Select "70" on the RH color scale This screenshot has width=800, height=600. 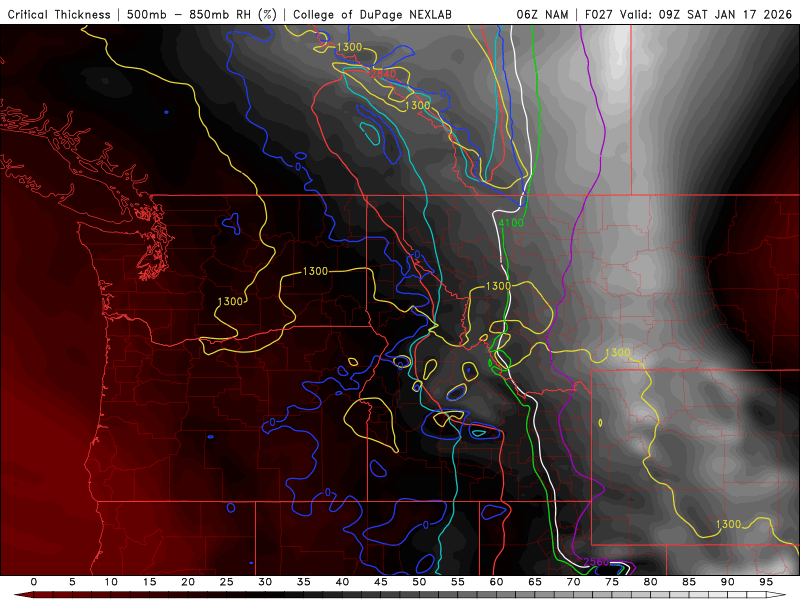pyautogui.click(x=573, y=582)
